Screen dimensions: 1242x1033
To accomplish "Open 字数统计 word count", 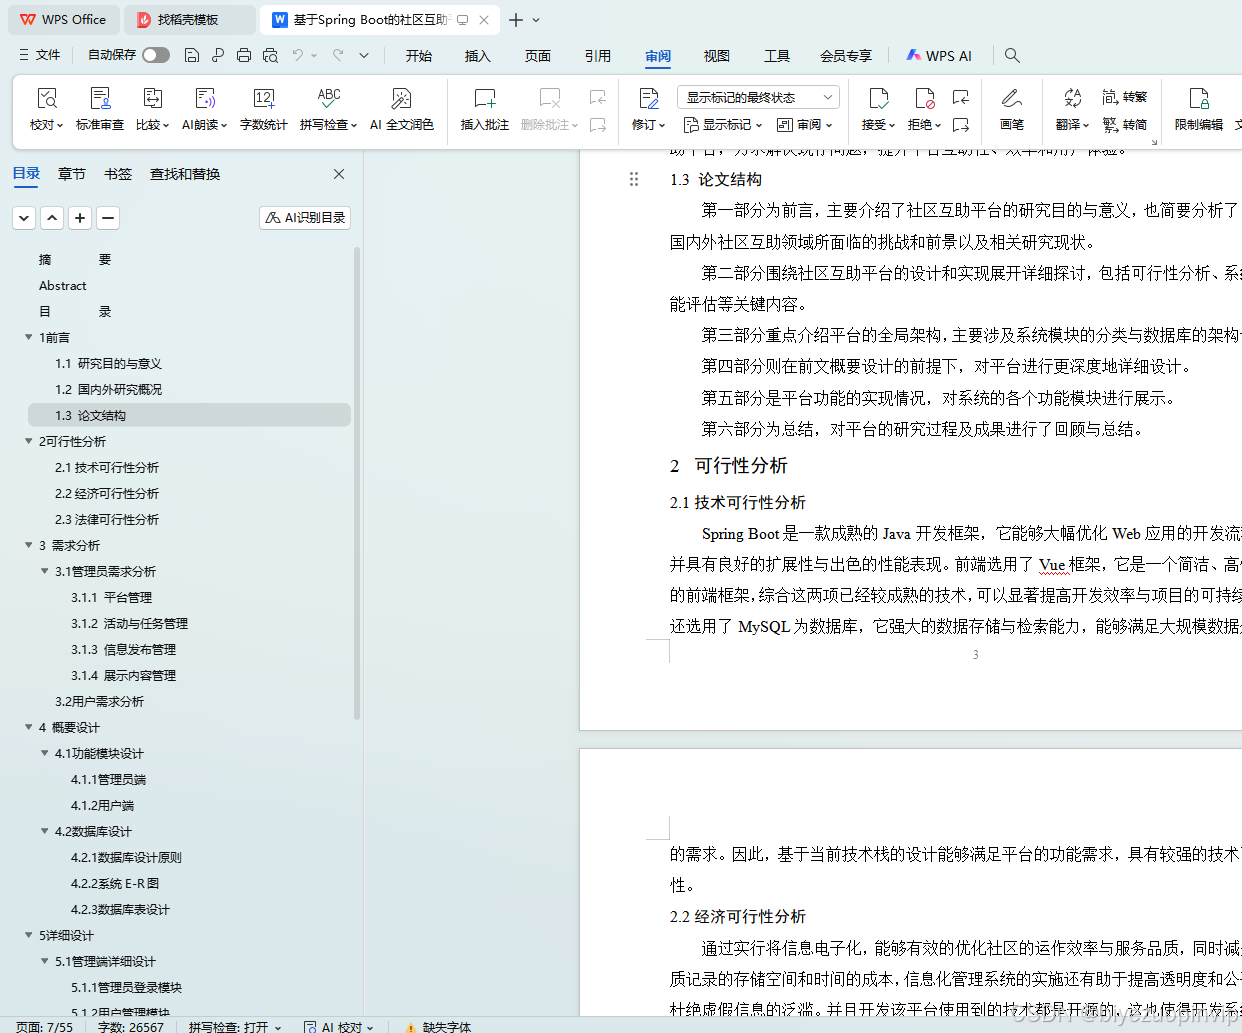I will click(x=264, y=109).
